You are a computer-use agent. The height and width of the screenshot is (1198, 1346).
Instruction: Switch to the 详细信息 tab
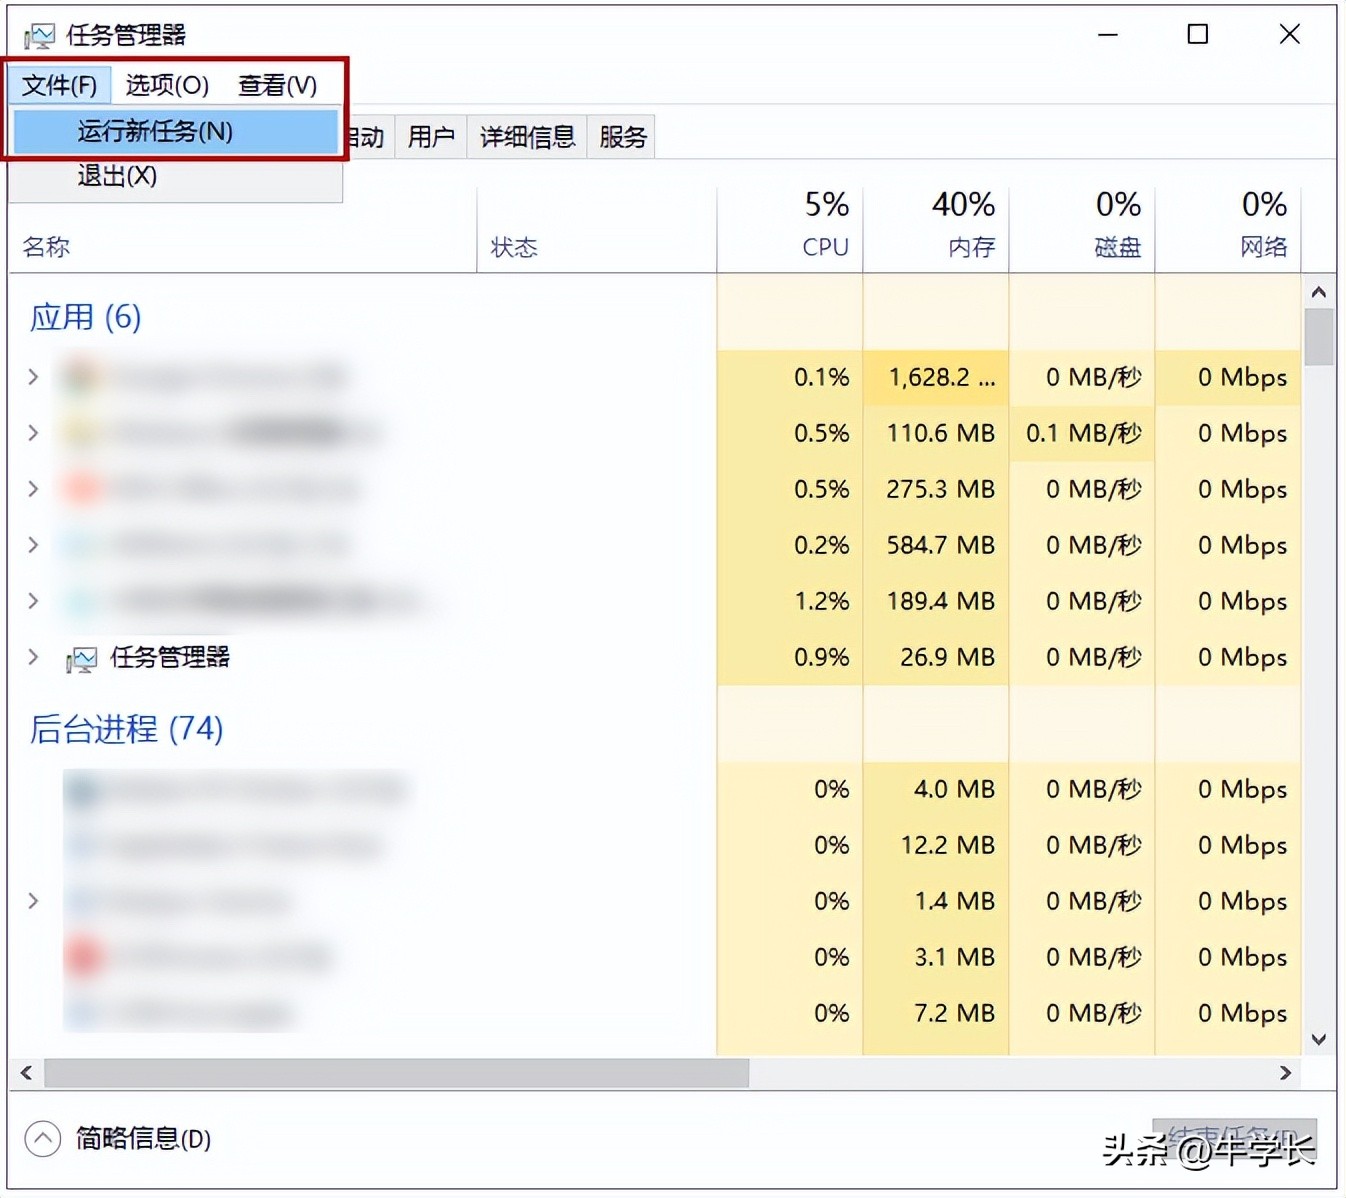tap(527, 136)
